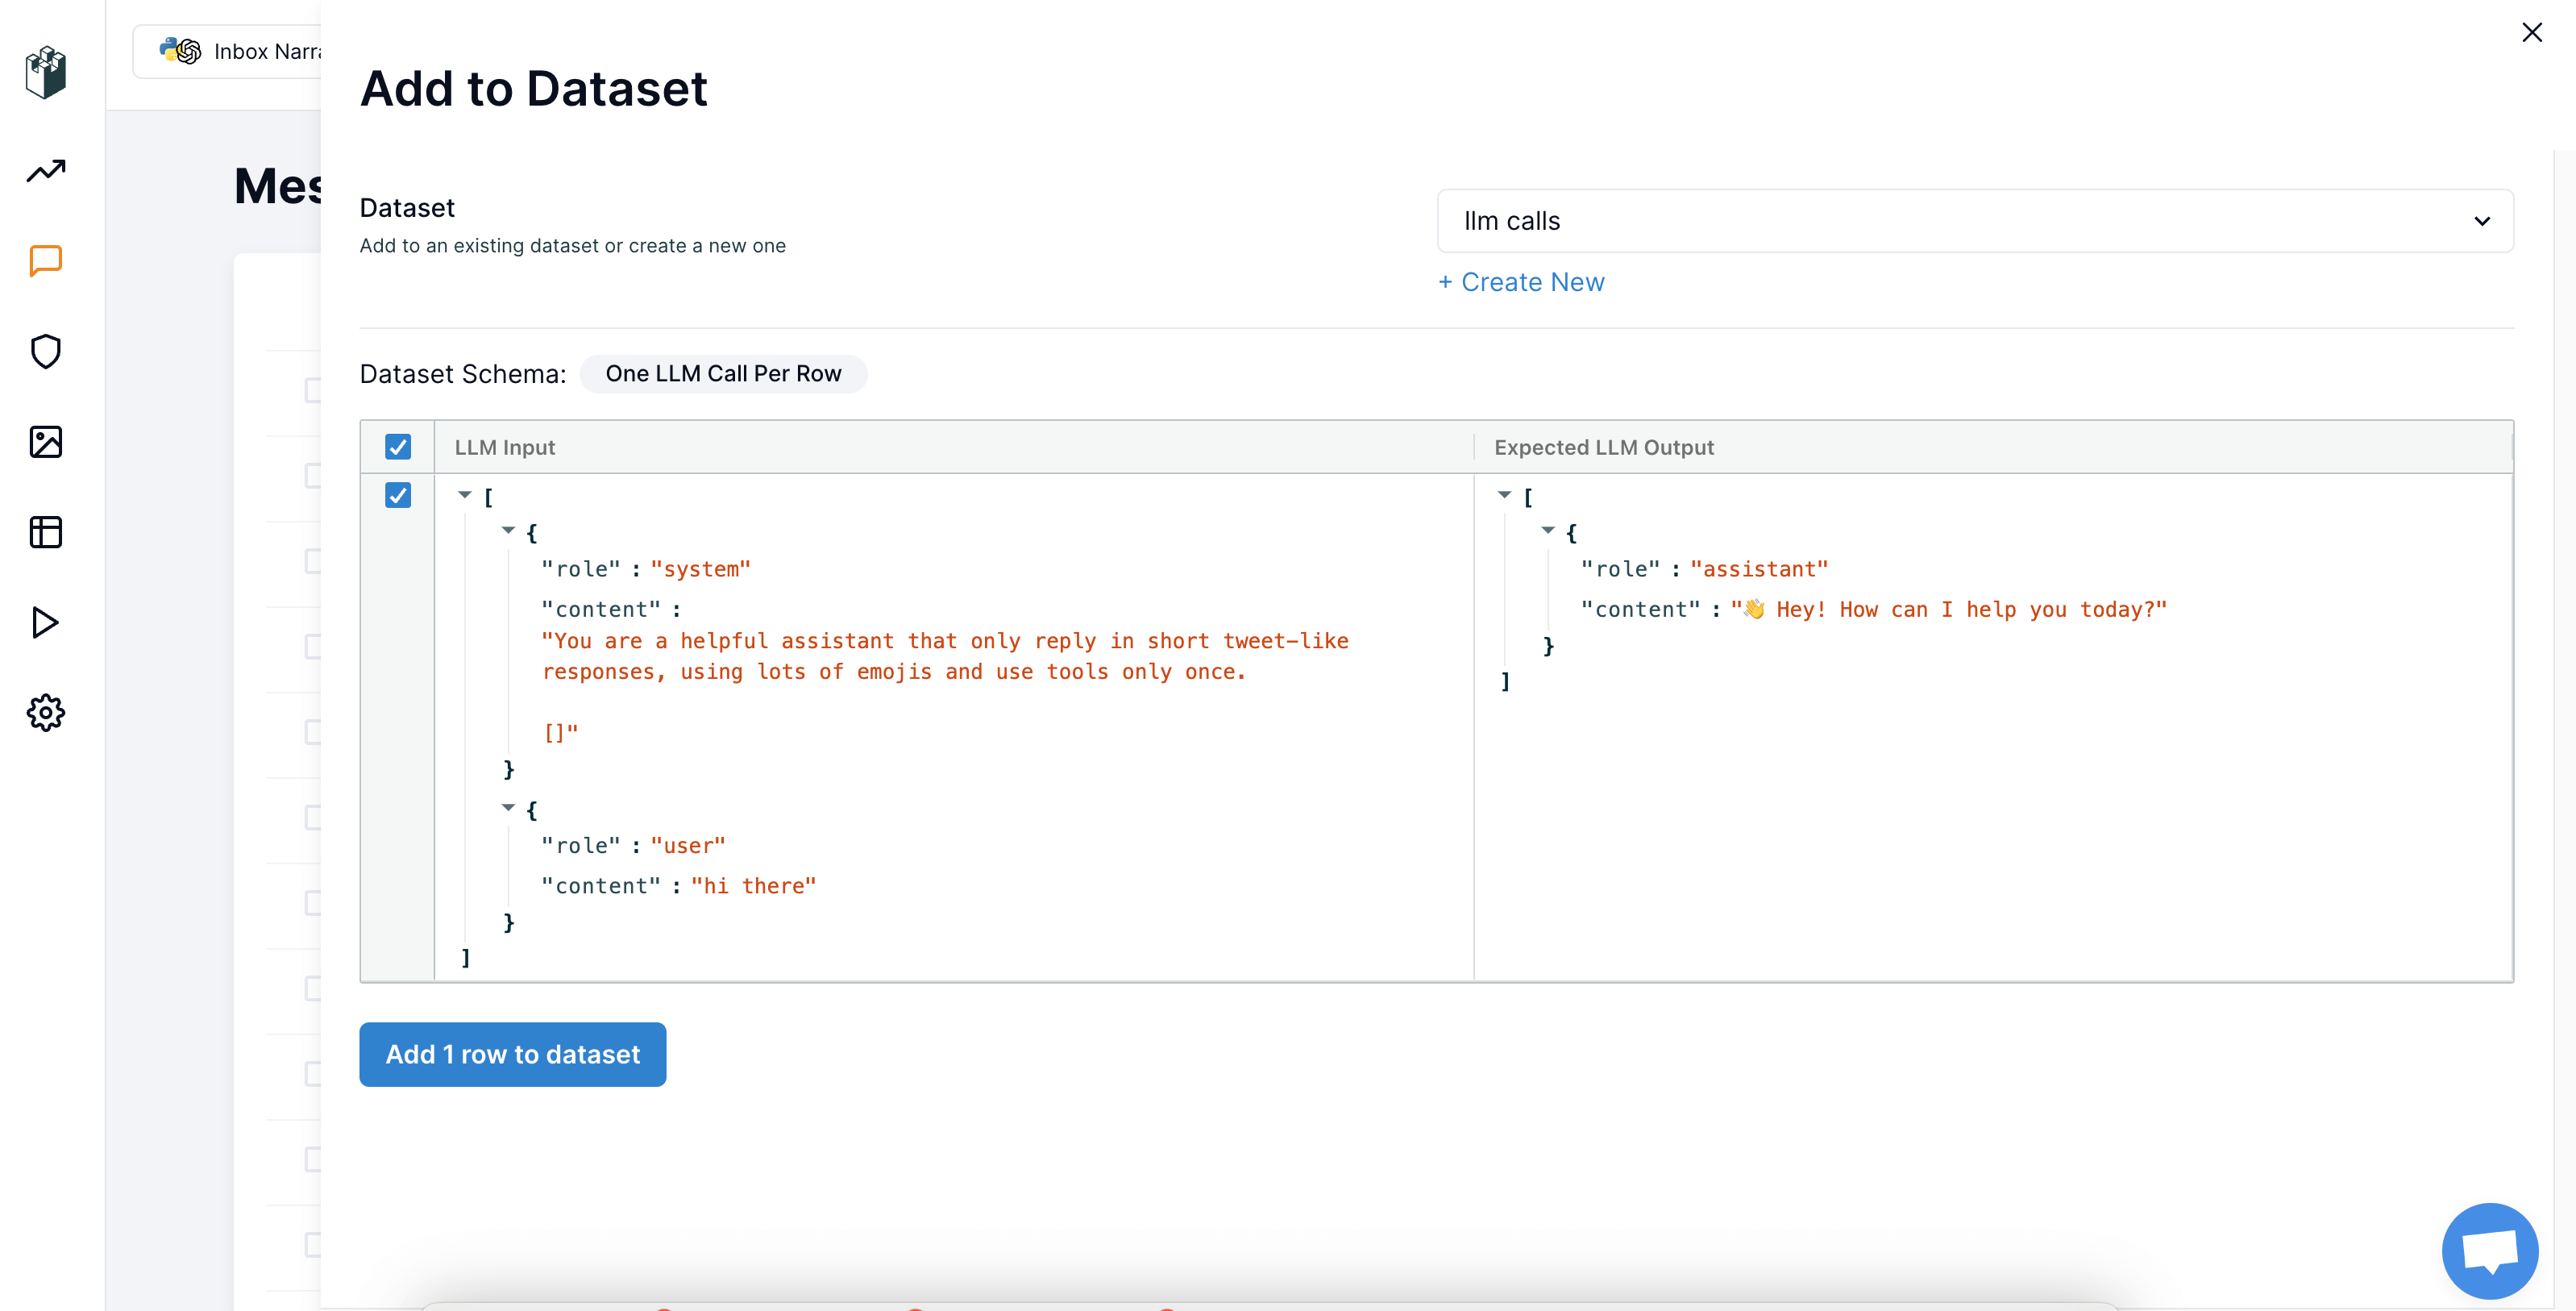Screen dimensions: 2576x1311
Task: Click the Add to Dataset heading
Action: click(534, 88)
